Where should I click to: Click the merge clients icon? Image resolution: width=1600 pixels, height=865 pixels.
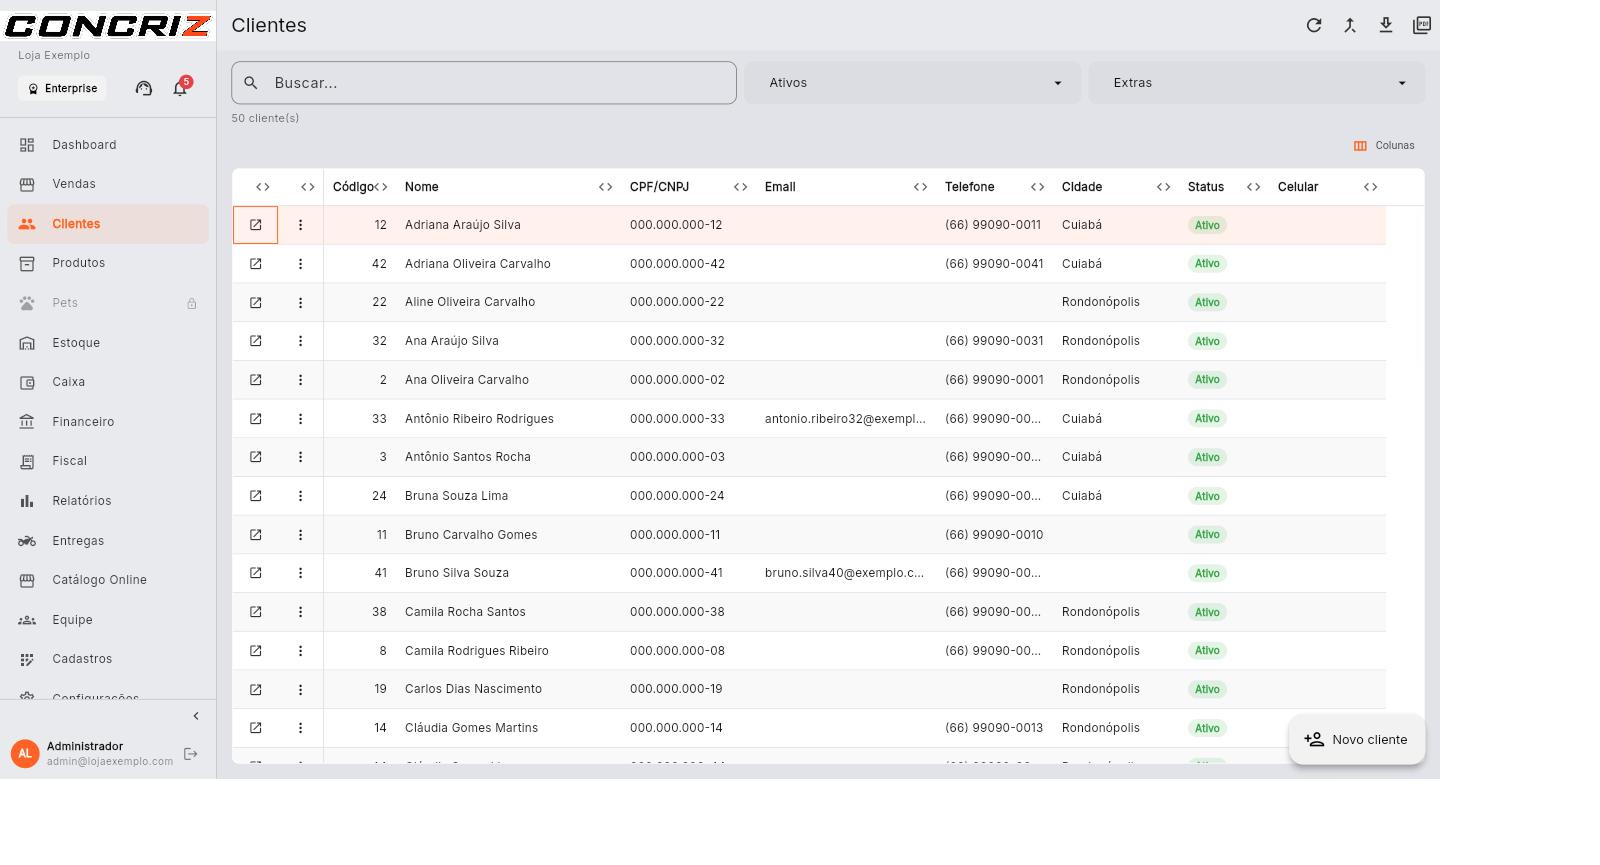(1350, 25)
